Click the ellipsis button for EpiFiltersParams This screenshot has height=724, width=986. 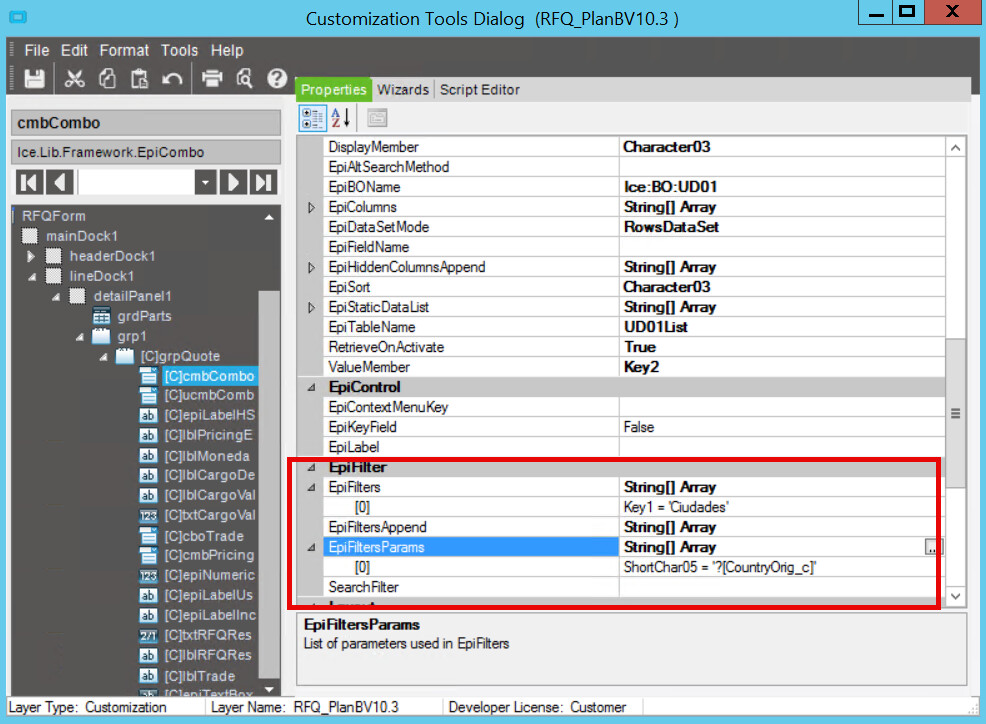(933, 547)
